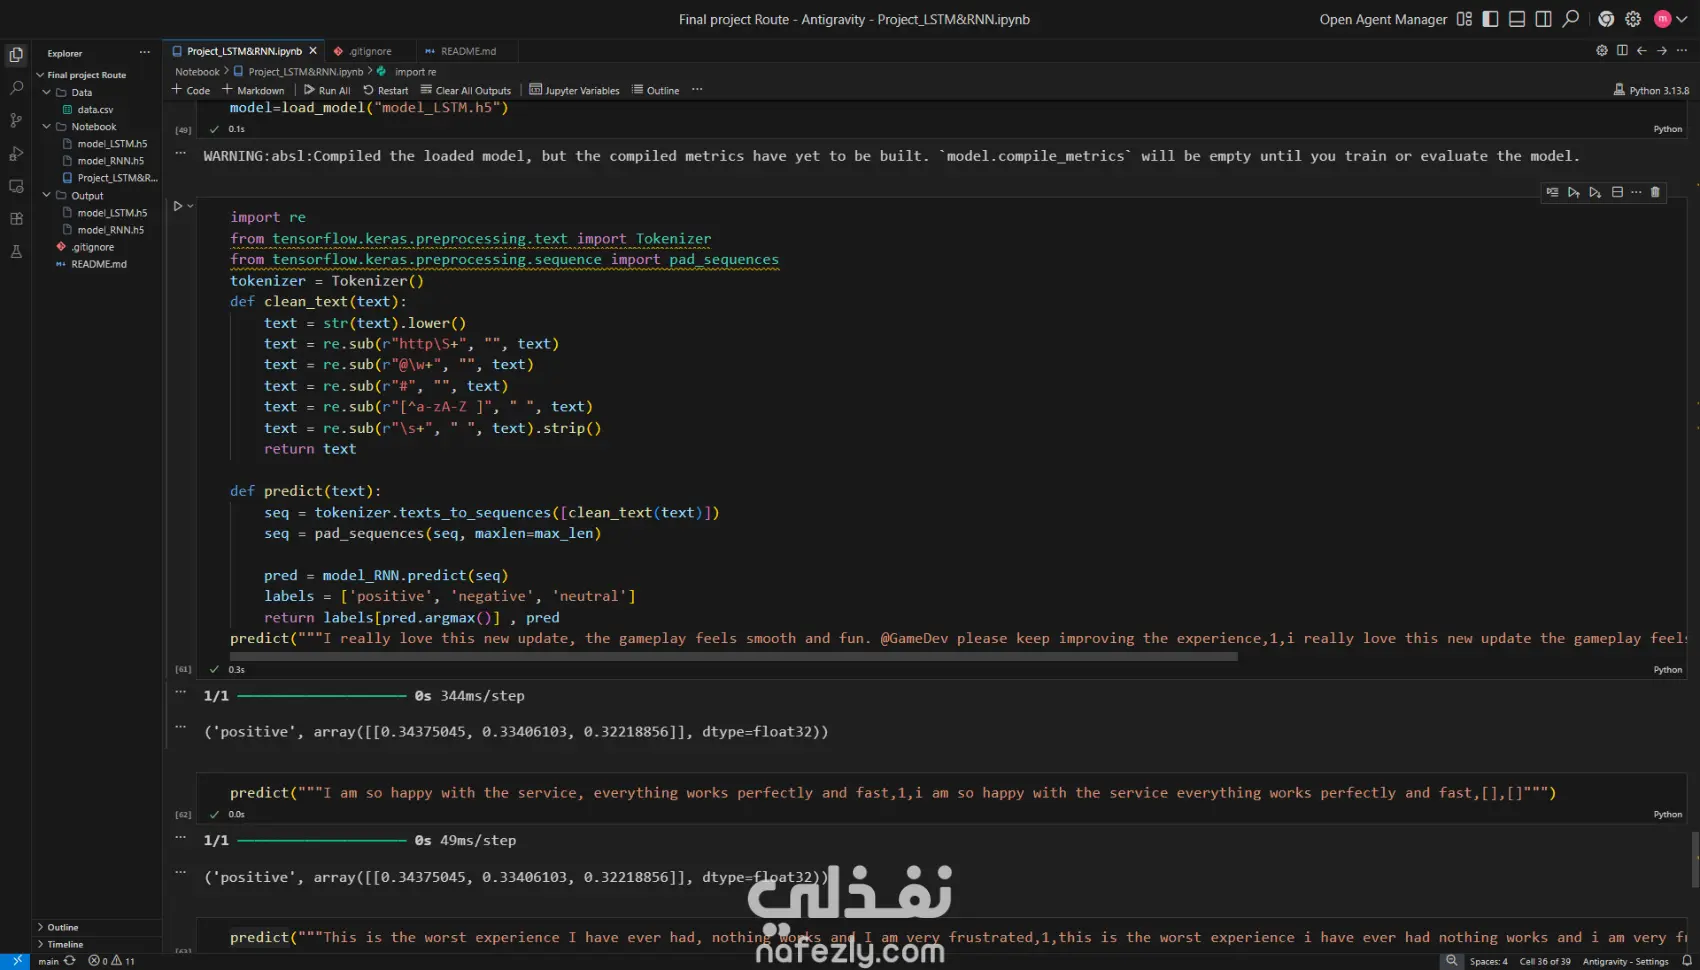Execute above cells from cell toolbar
Viewport: 1700px width, 970px height.
click(1574, 192)
